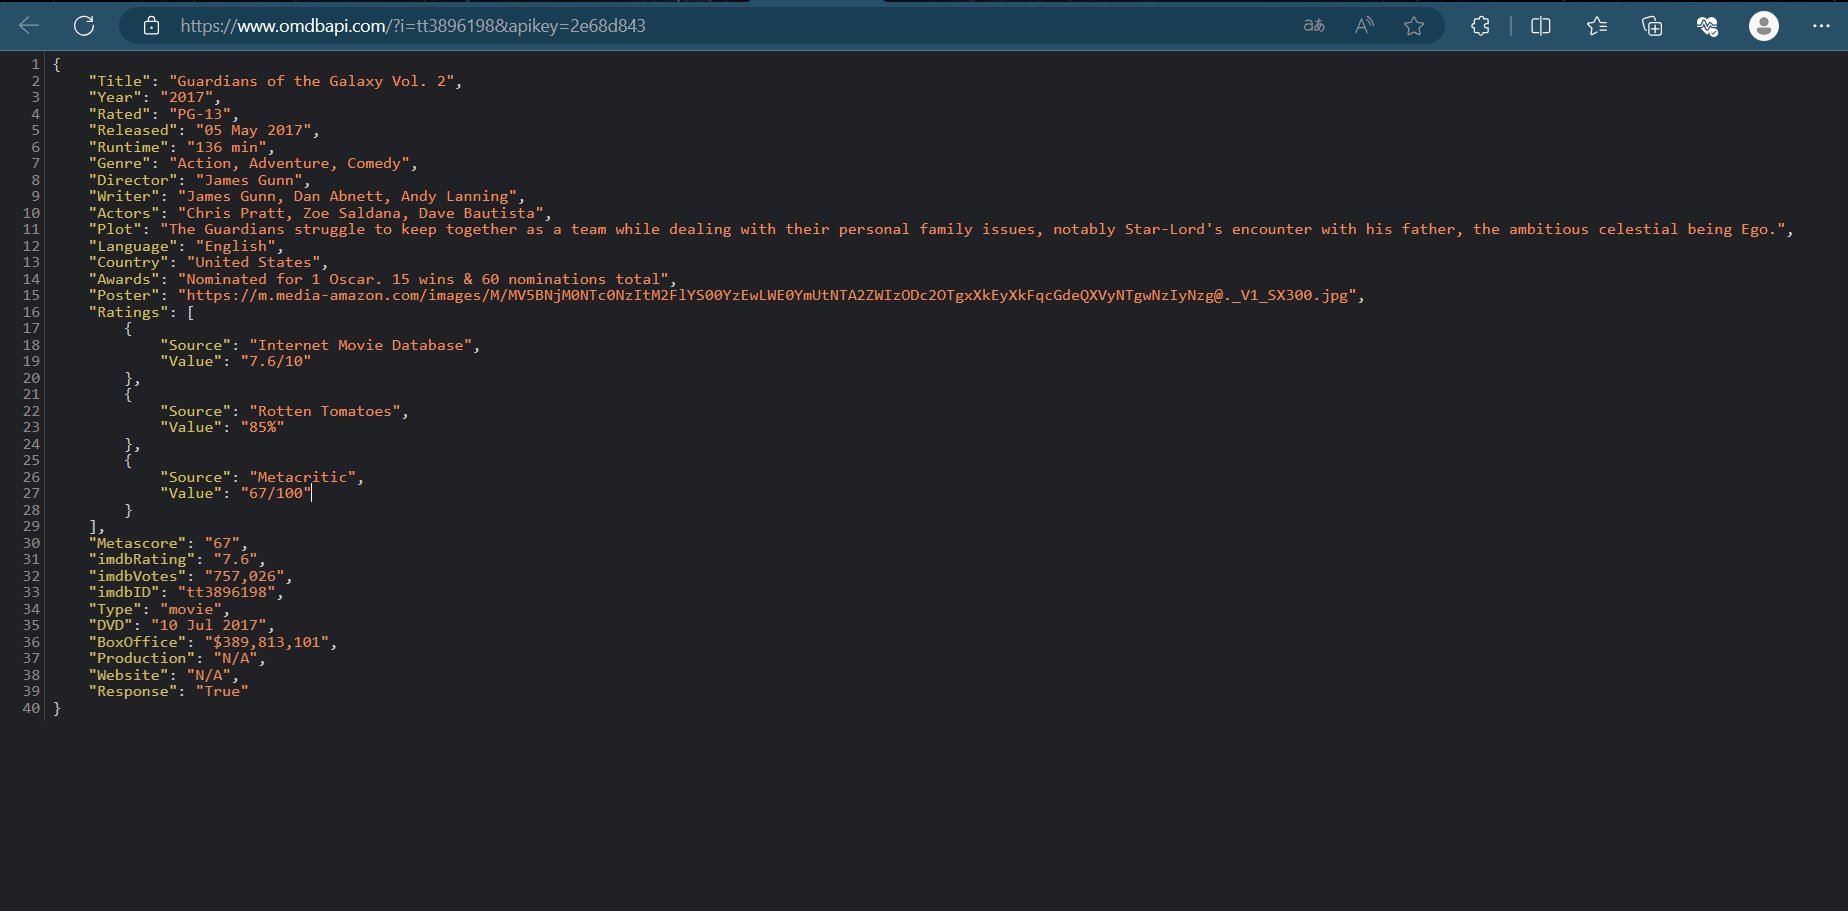This screenshot has width=1848, height=911.
Task: Open the Read aloud icon
Action: tap(1364, 26)
